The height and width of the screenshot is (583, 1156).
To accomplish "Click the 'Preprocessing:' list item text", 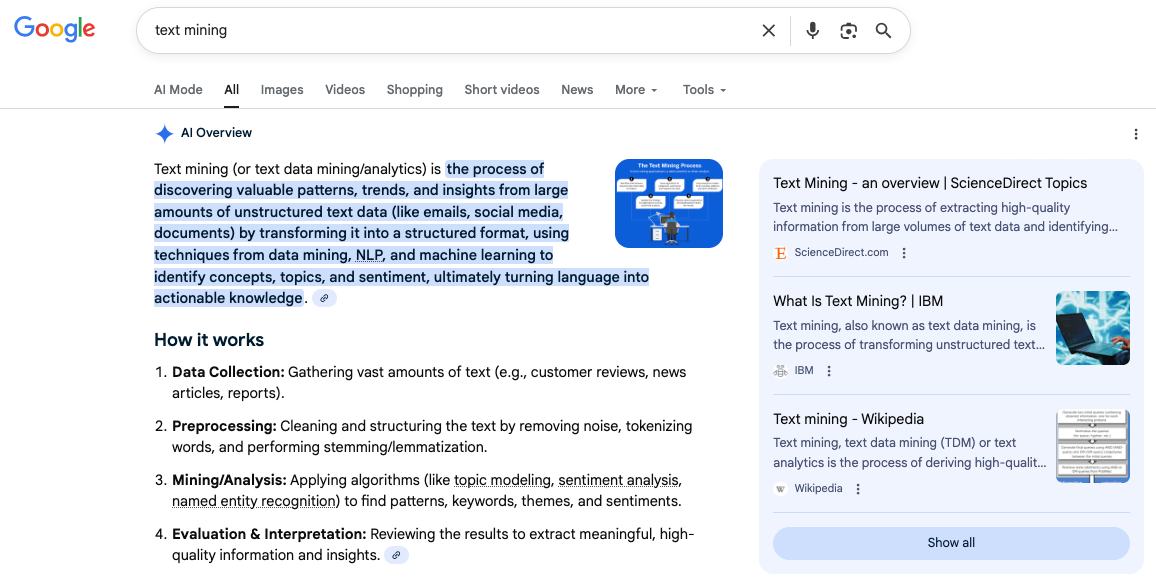I will click(225, 426).
